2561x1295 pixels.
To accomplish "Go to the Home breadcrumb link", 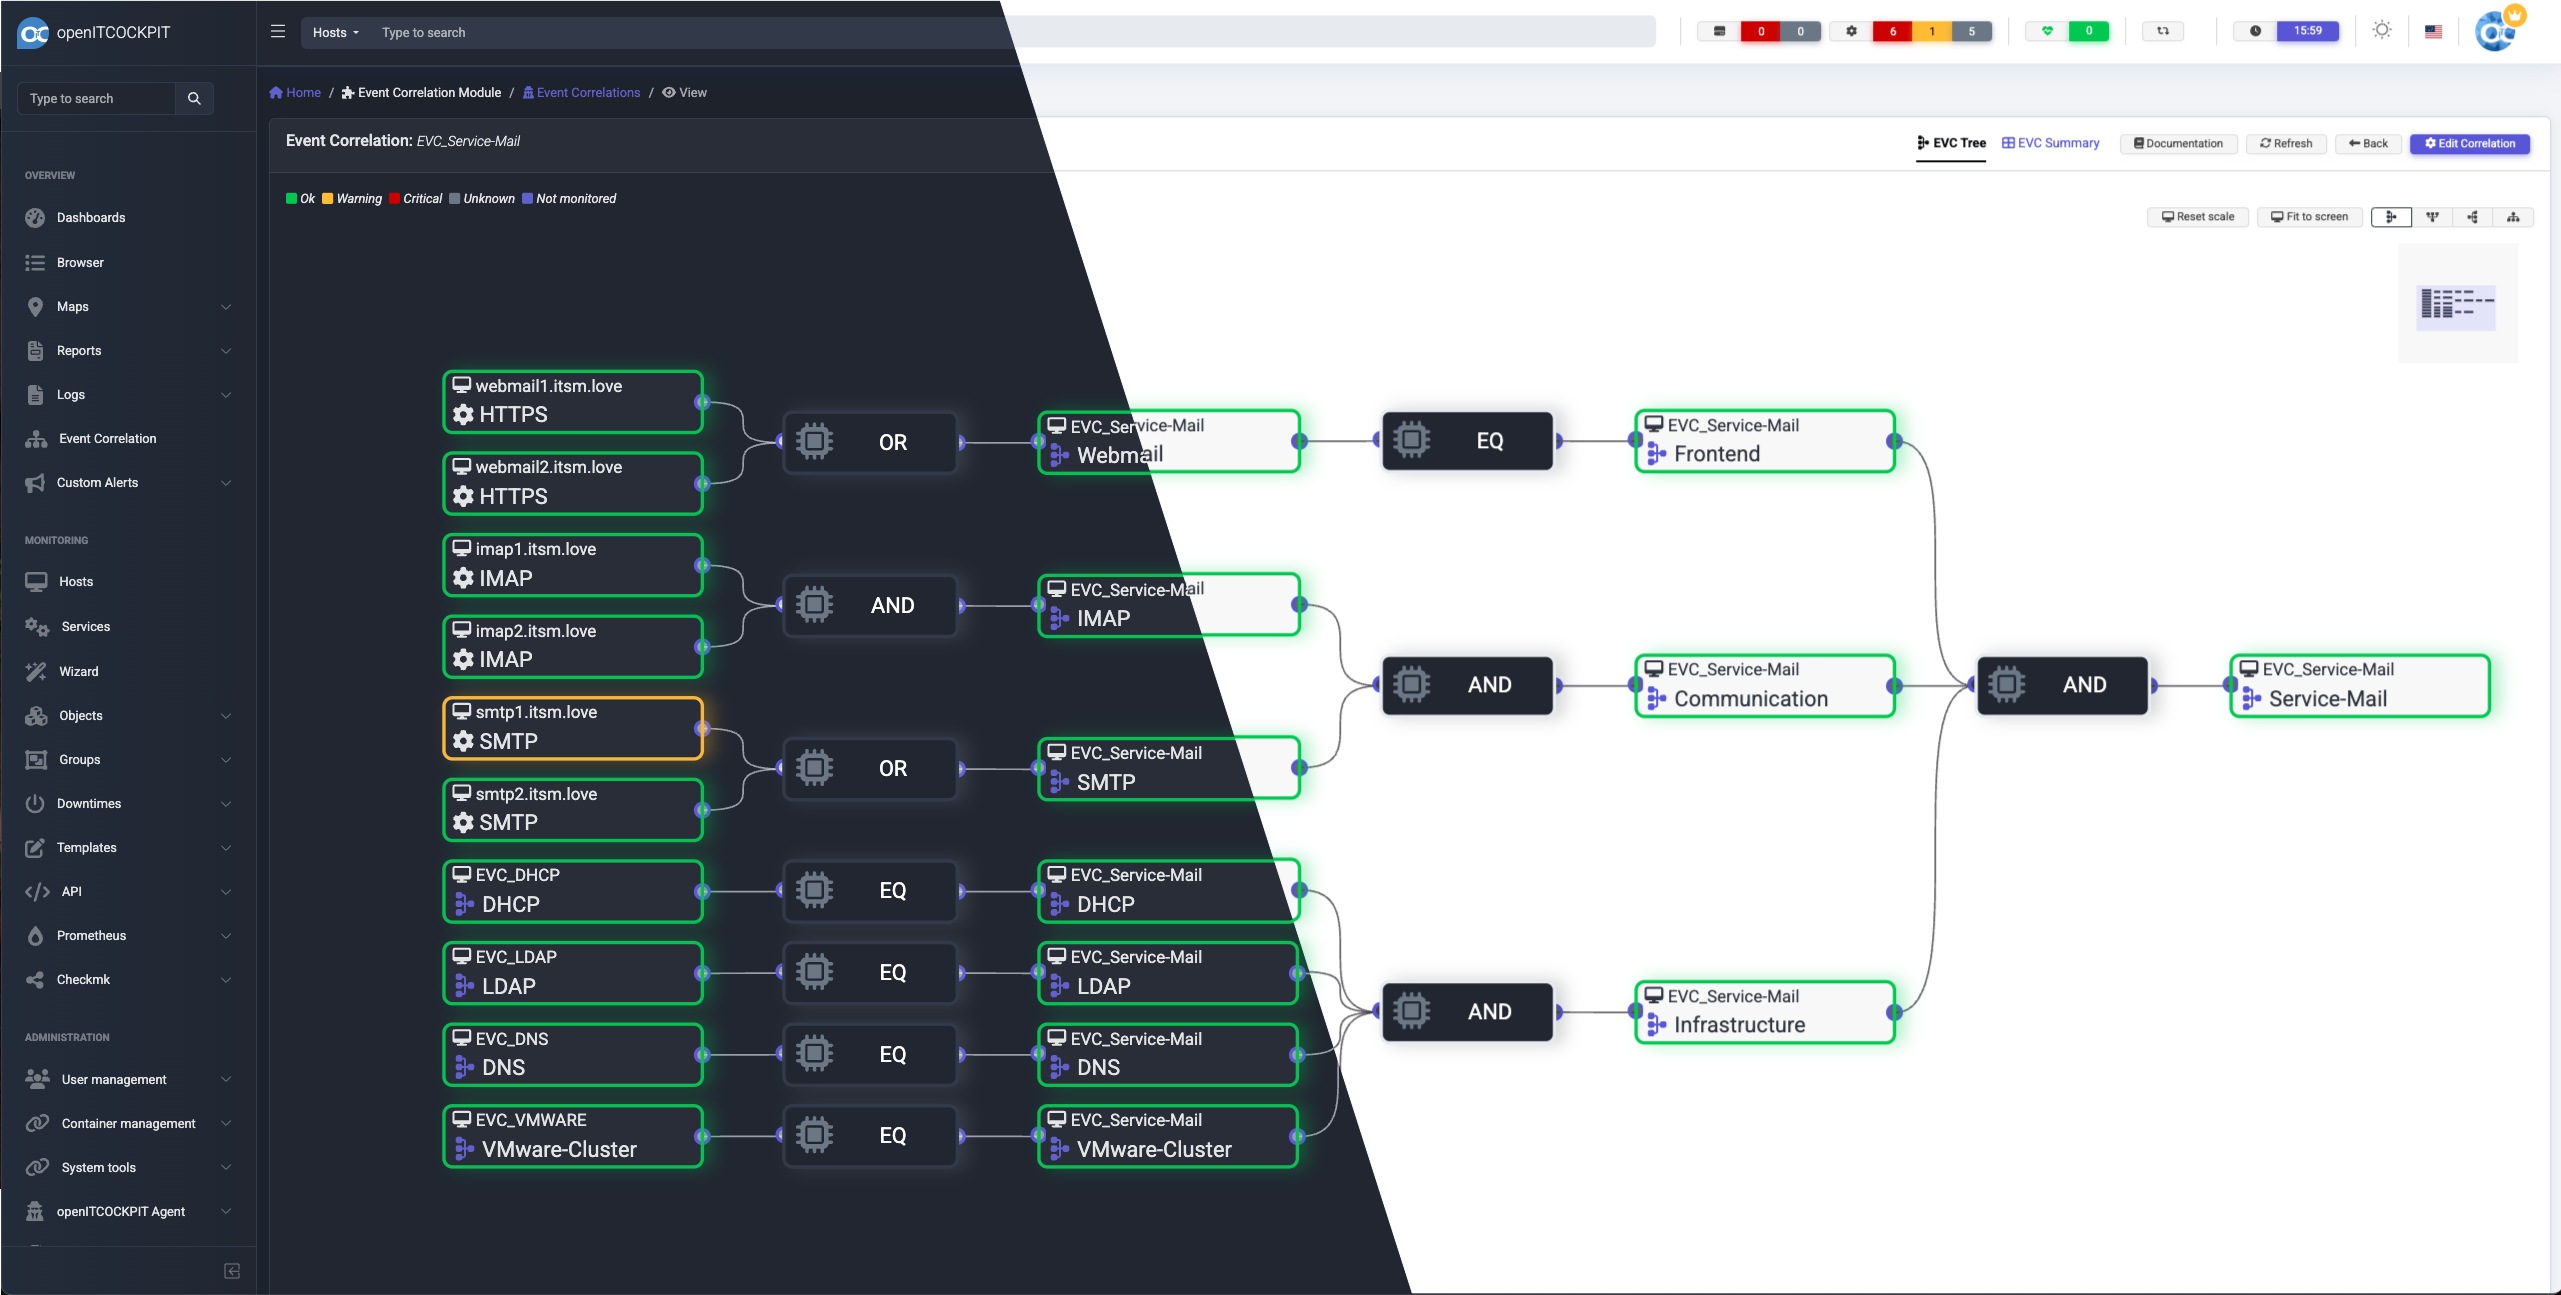I will 295,92.
